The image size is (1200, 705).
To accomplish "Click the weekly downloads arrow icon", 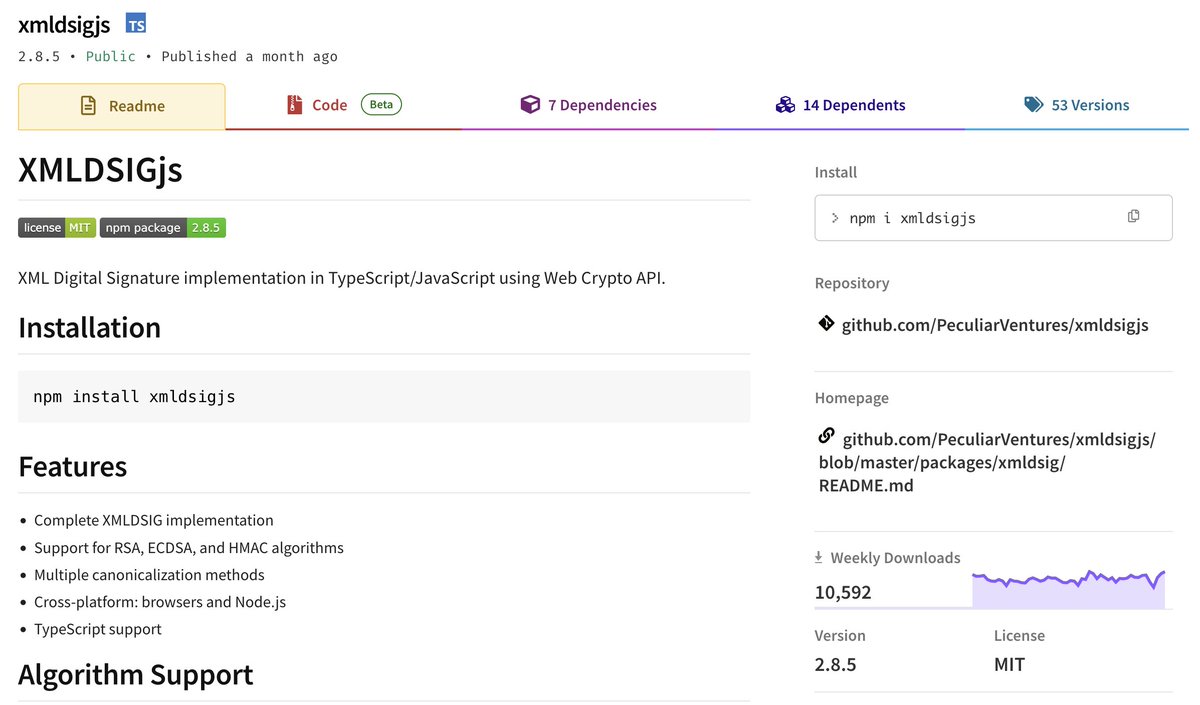I will click(819, 557).
